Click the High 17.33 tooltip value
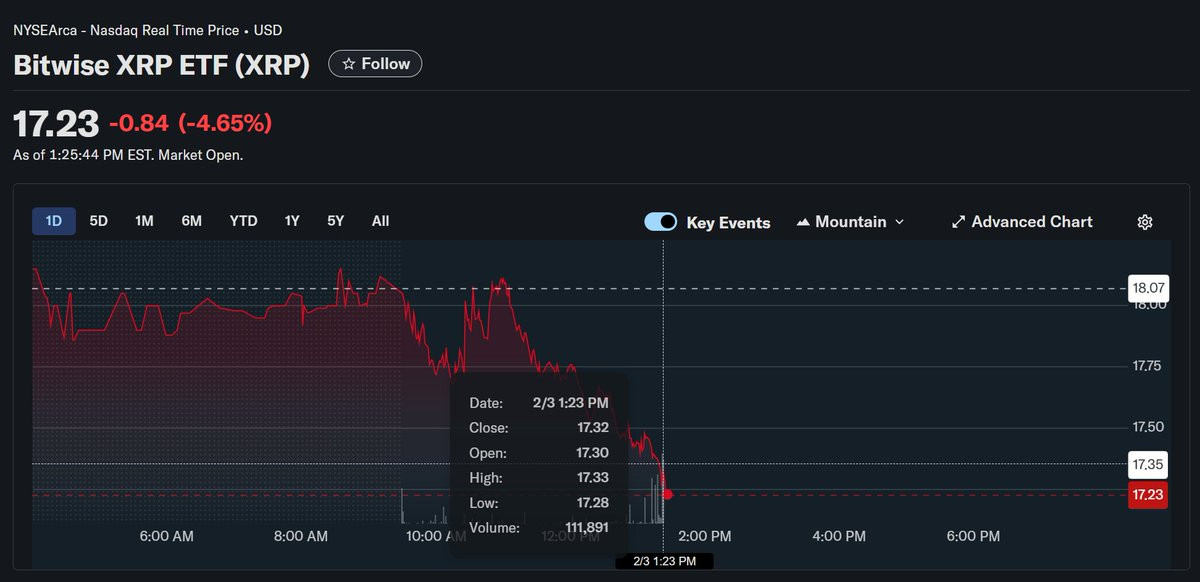 coord(592,478)
